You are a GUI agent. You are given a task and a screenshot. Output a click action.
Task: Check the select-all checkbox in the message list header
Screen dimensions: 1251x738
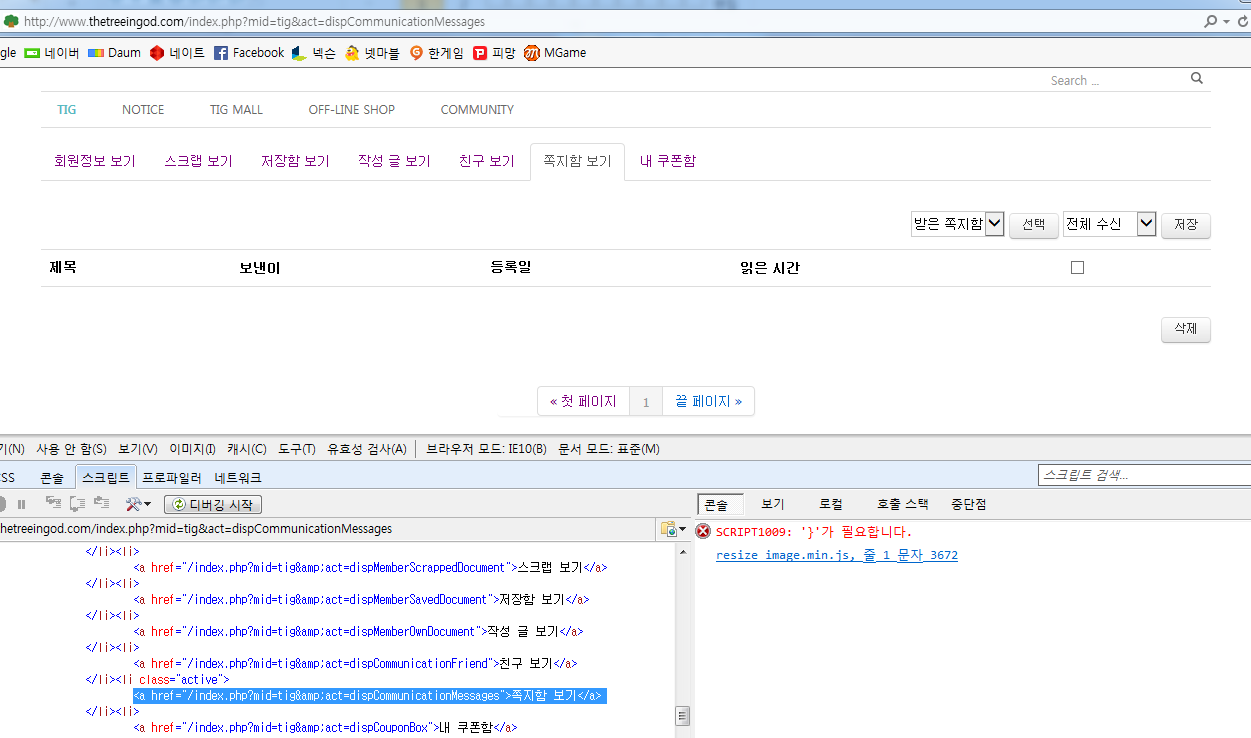click(x=1077, y=266)
